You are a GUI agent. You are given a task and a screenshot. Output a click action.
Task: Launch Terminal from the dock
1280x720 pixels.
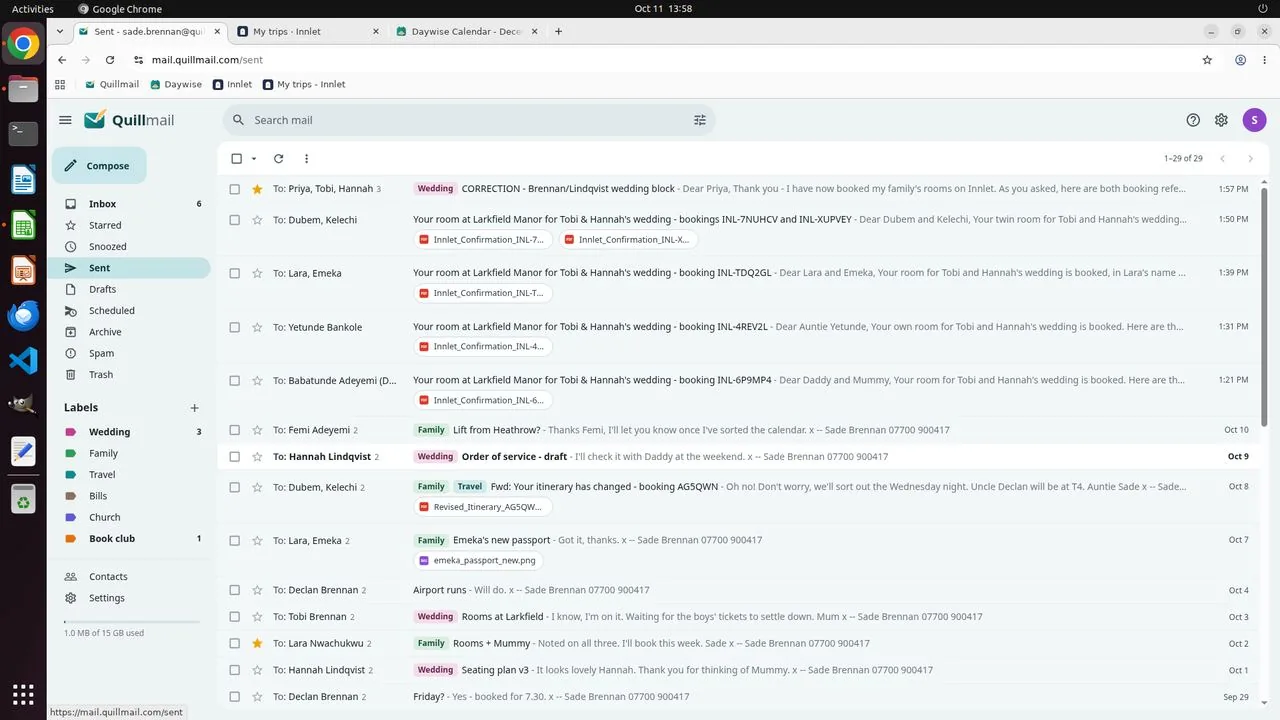coord(23,134)
